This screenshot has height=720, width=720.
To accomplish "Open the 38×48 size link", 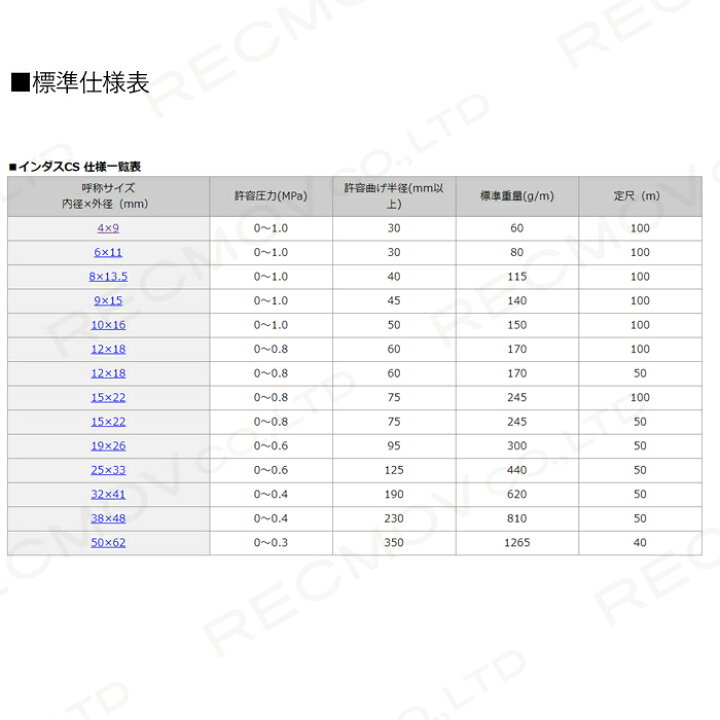I will click(108, 518).
